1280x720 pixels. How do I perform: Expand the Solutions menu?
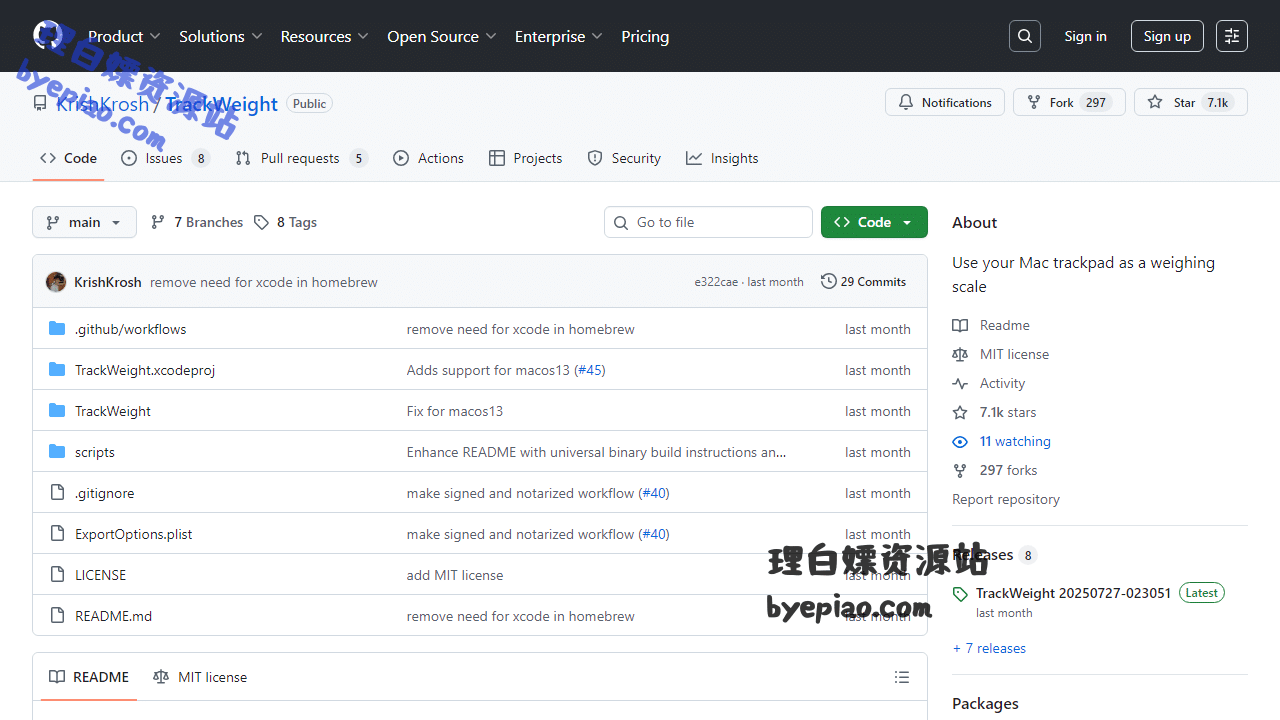click(x=220, y=36)
